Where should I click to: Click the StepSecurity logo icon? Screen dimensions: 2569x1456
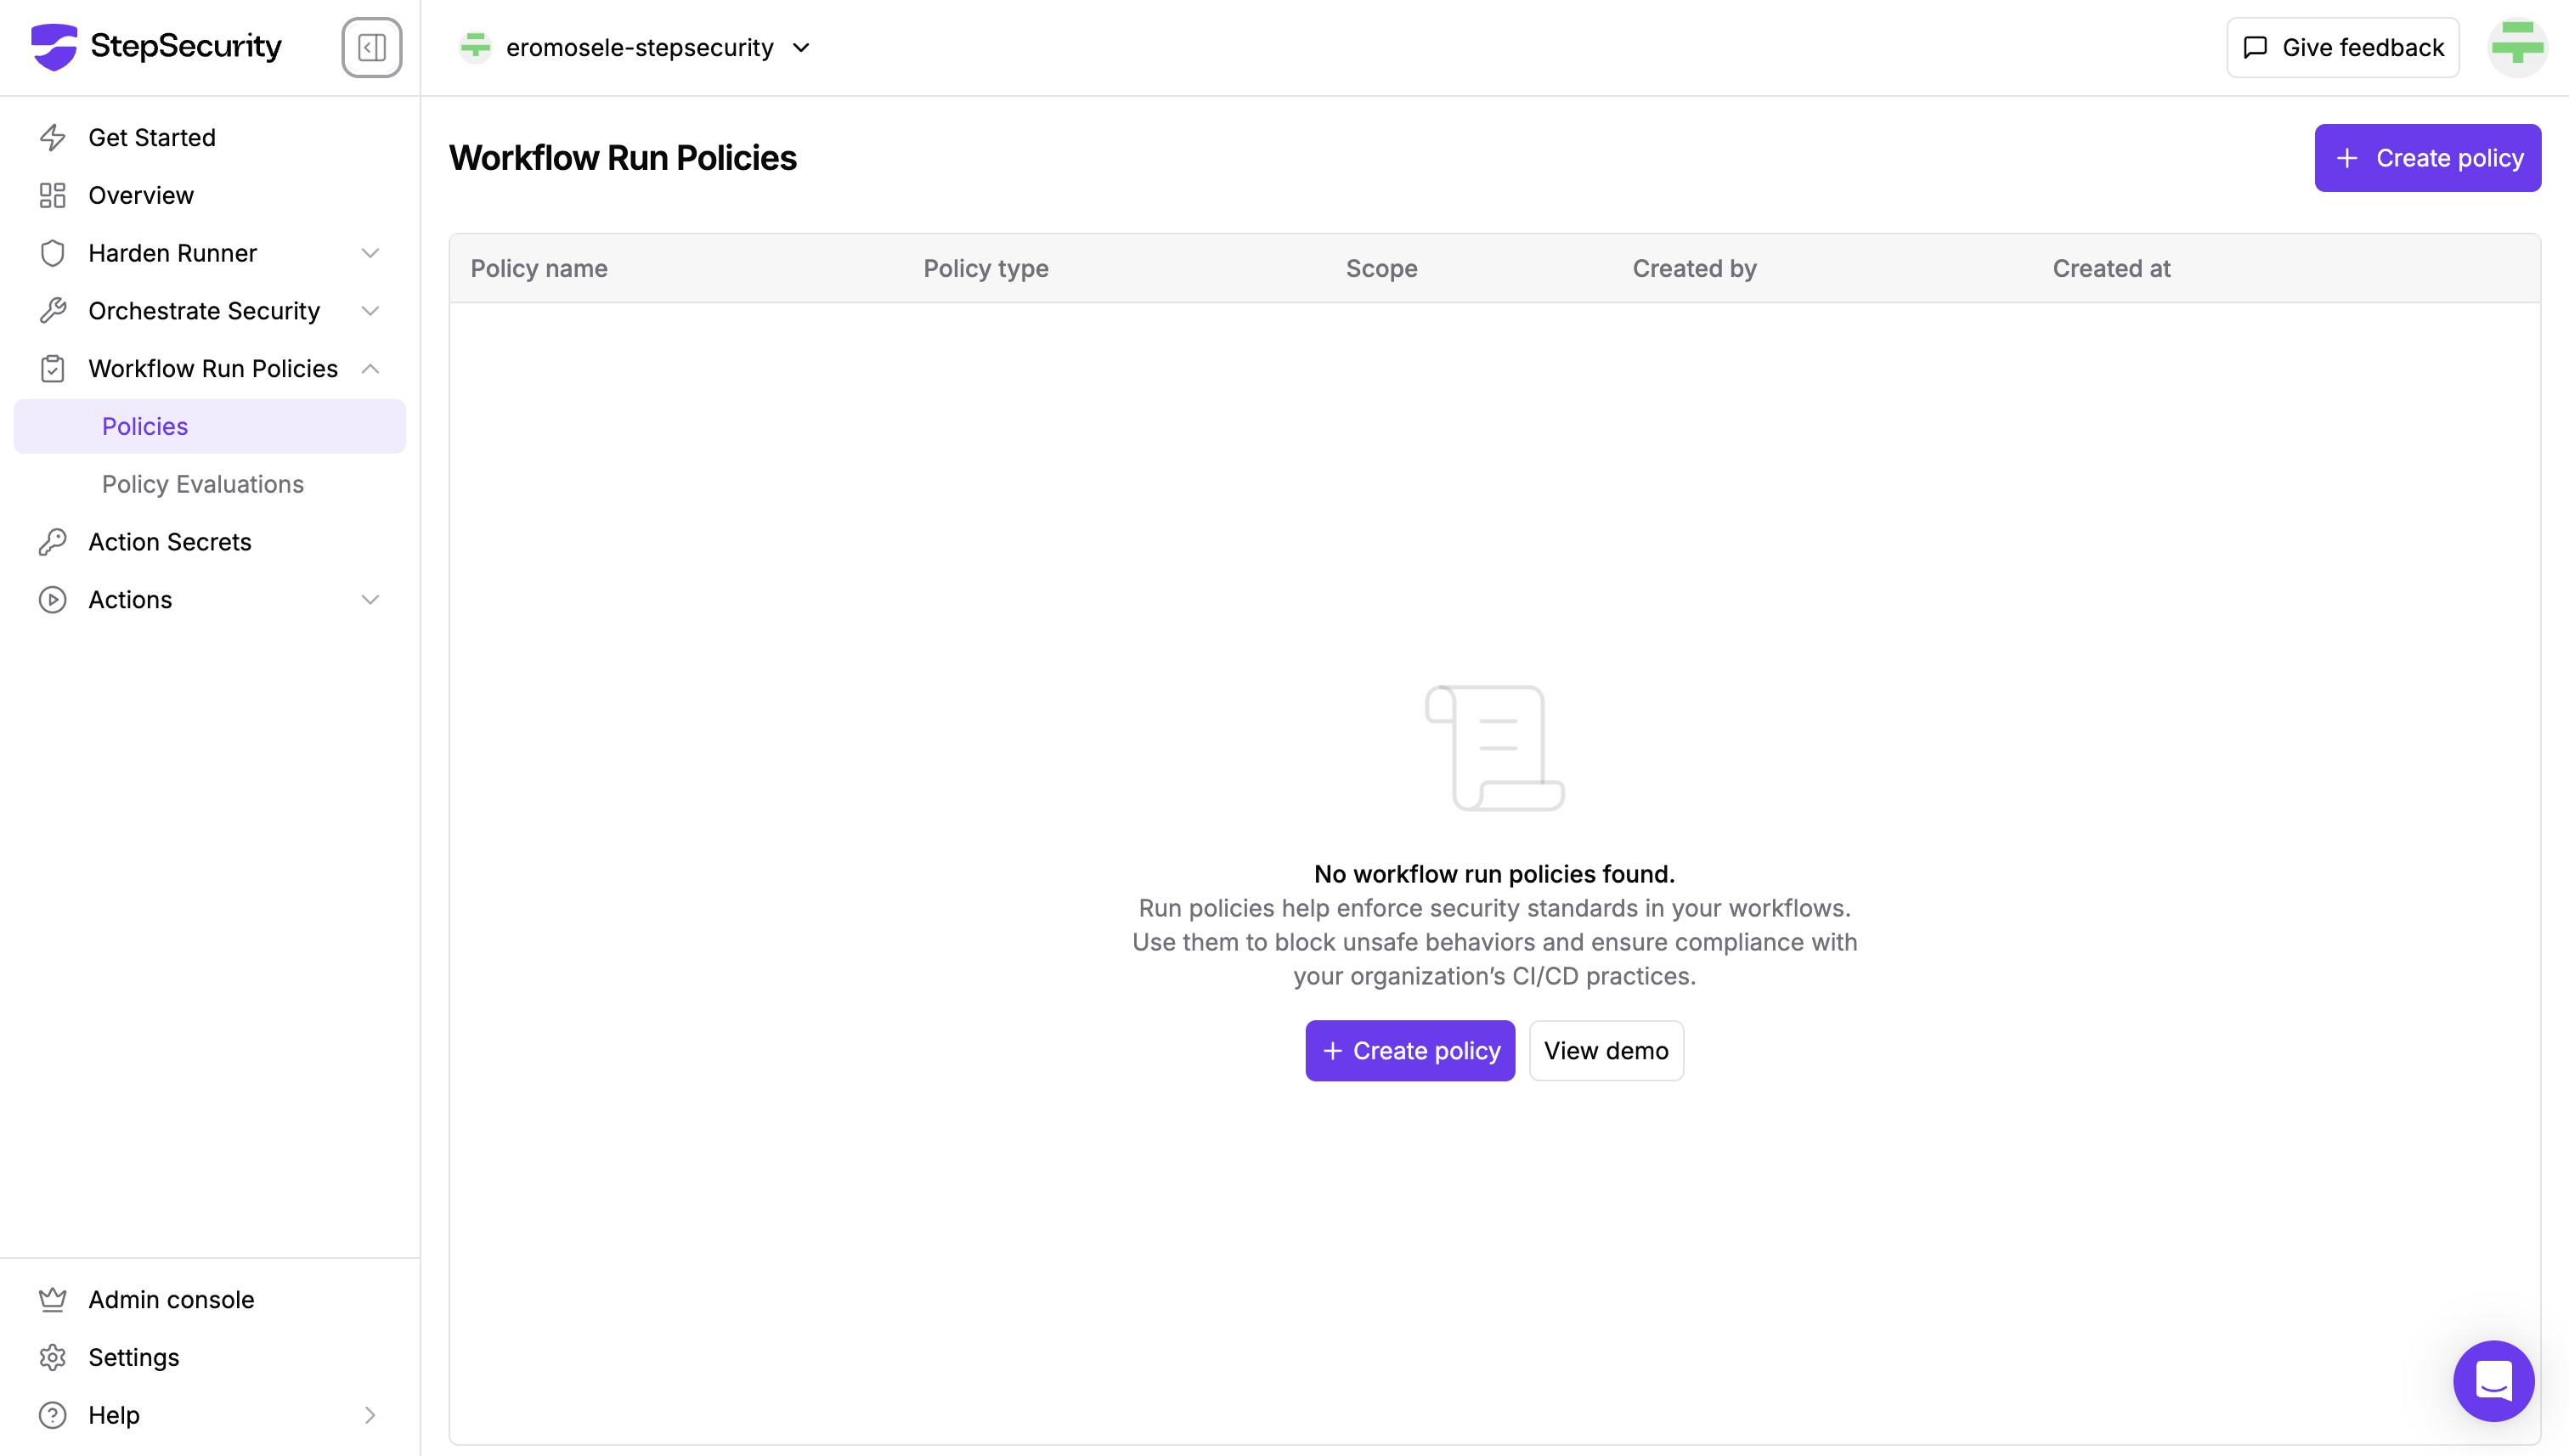54,47
